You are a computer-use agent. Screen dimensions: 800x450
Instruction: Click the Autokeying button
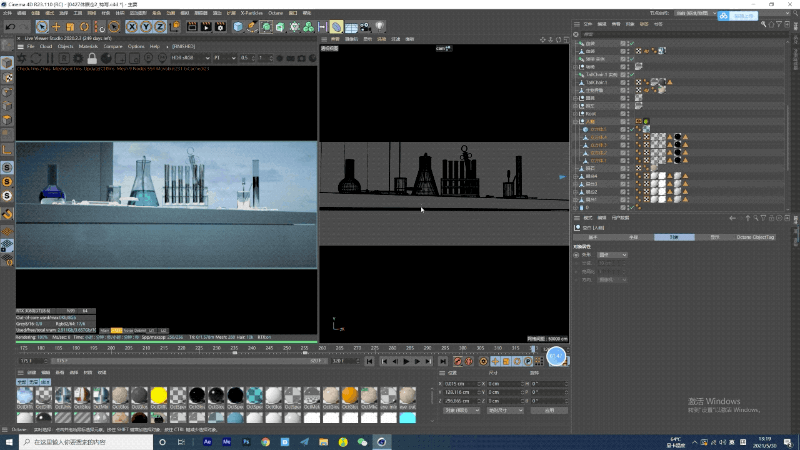coord(468,361)
